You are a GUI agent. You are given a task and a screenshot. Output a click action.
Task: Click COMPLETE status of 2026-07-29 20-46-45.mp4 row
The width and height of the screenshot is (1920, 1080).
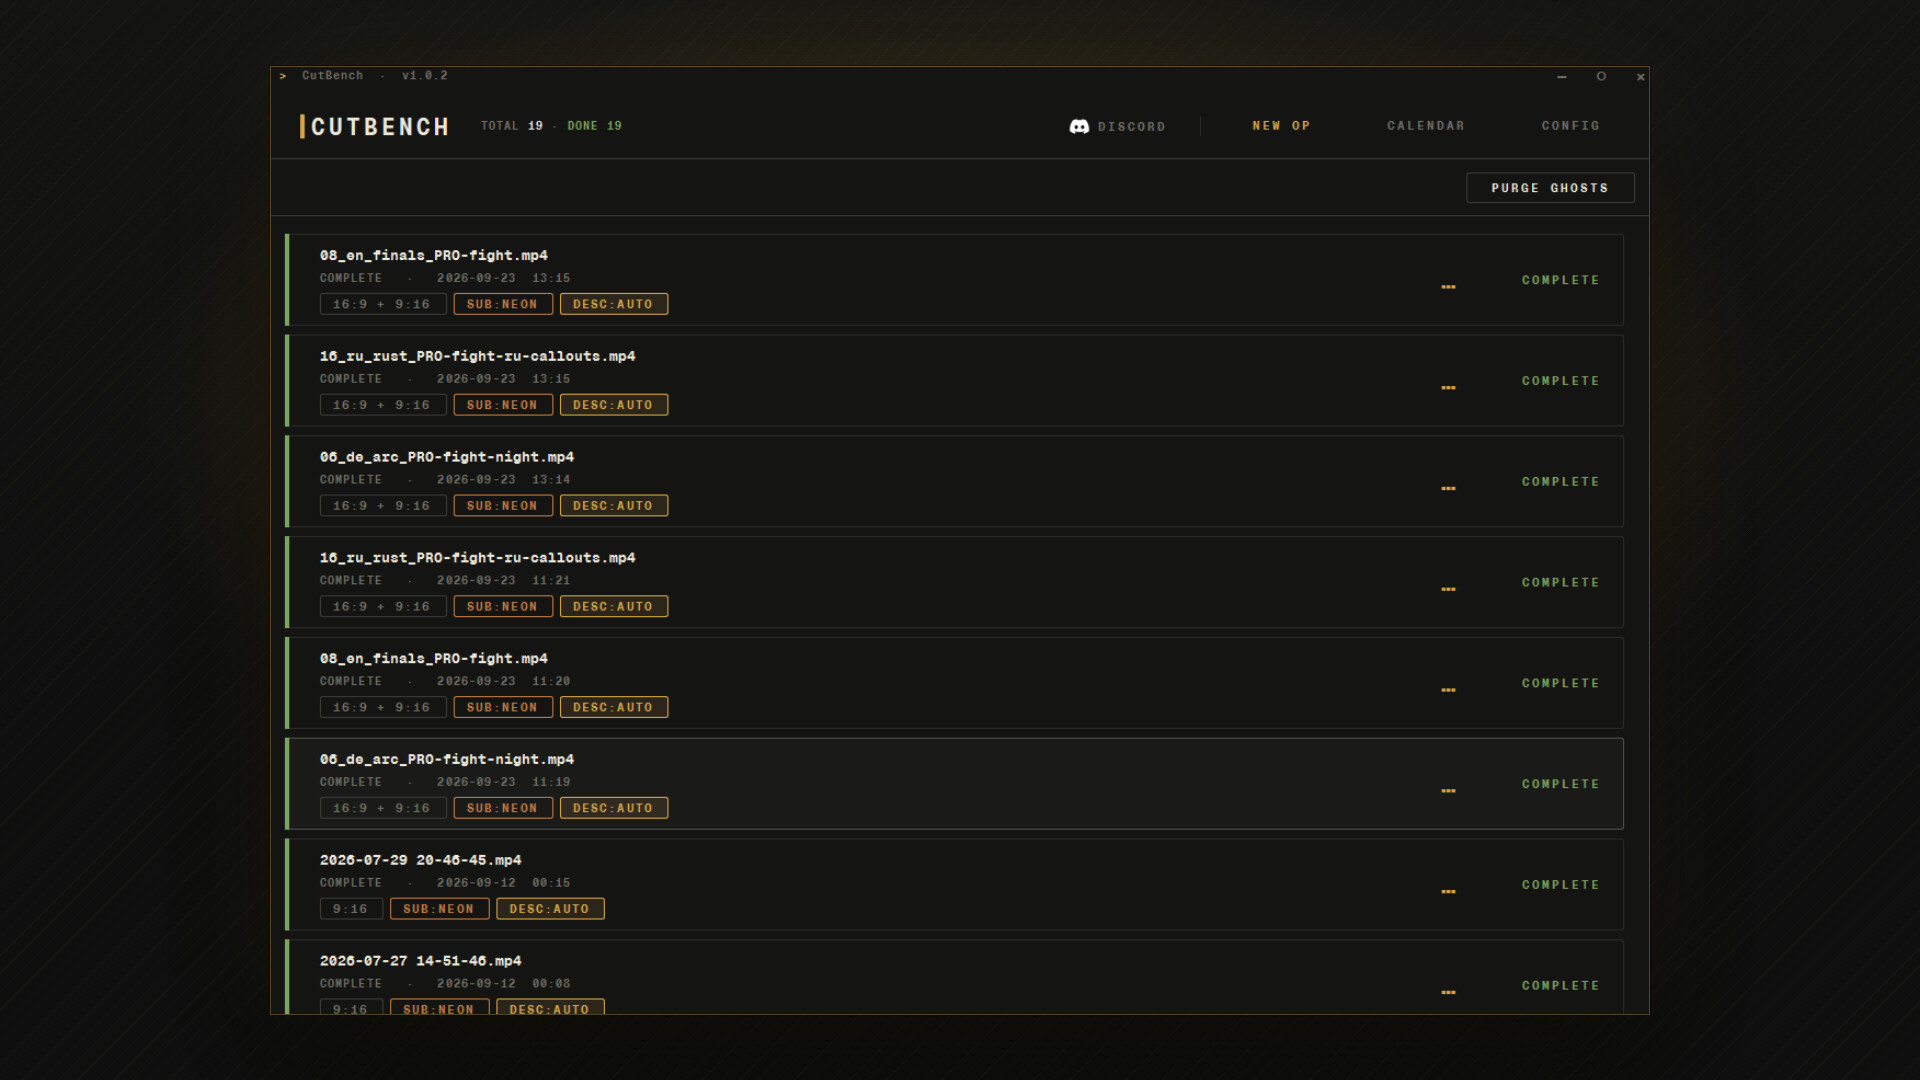click(x=1560, y=886)
